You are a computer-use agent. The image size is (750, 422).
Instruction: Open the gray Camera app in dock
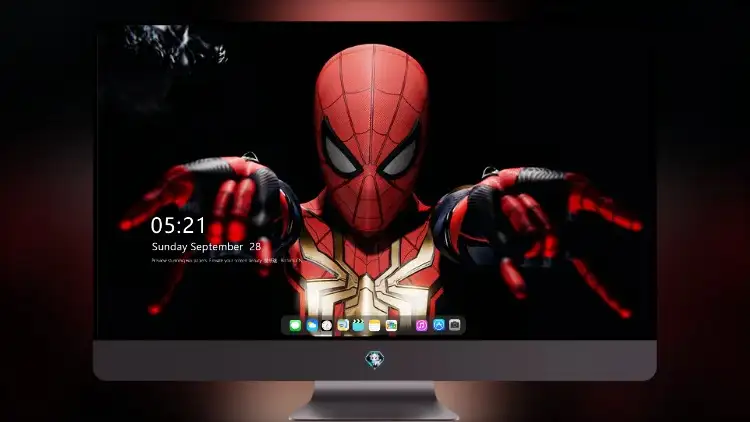tap(454, 325)
